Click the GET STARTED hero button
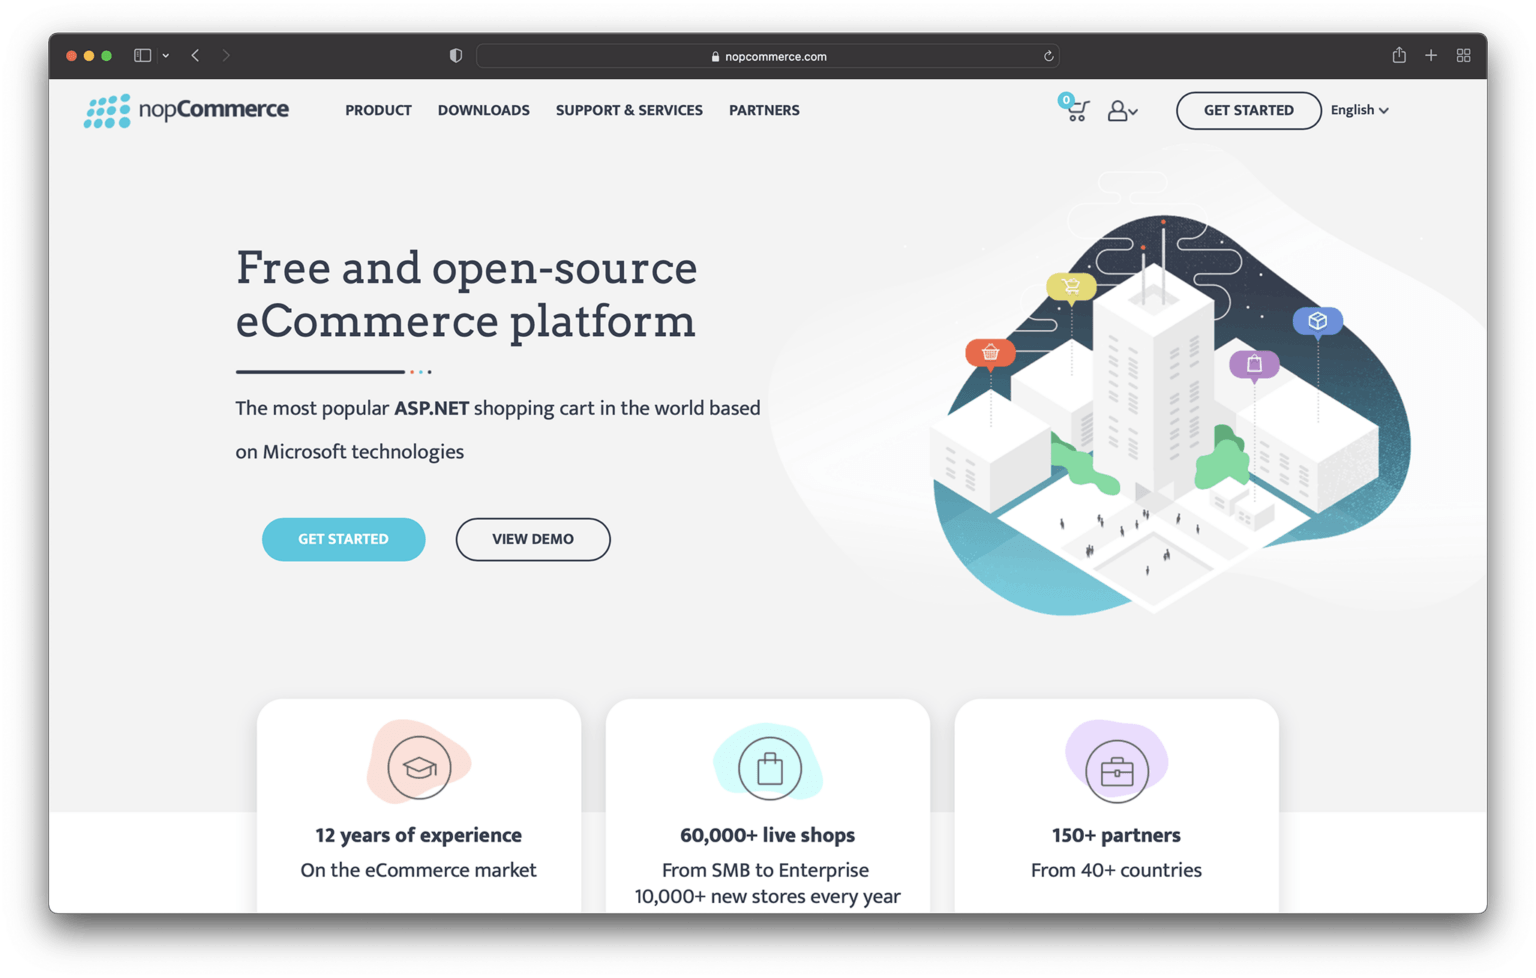The height and width of the screenshot is (978, 1536). pos(343,539)
